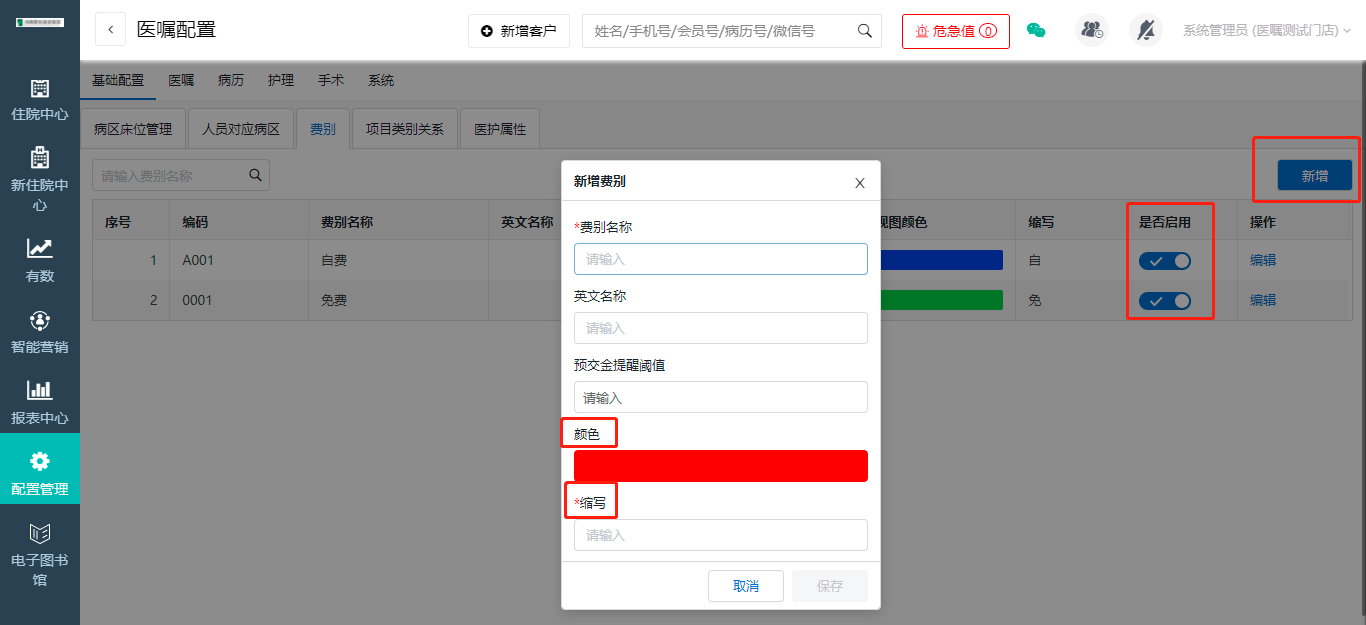Screen dimensions: 1366x625
Task: Focus the 缩写 input field
Action: coord(721,535)
